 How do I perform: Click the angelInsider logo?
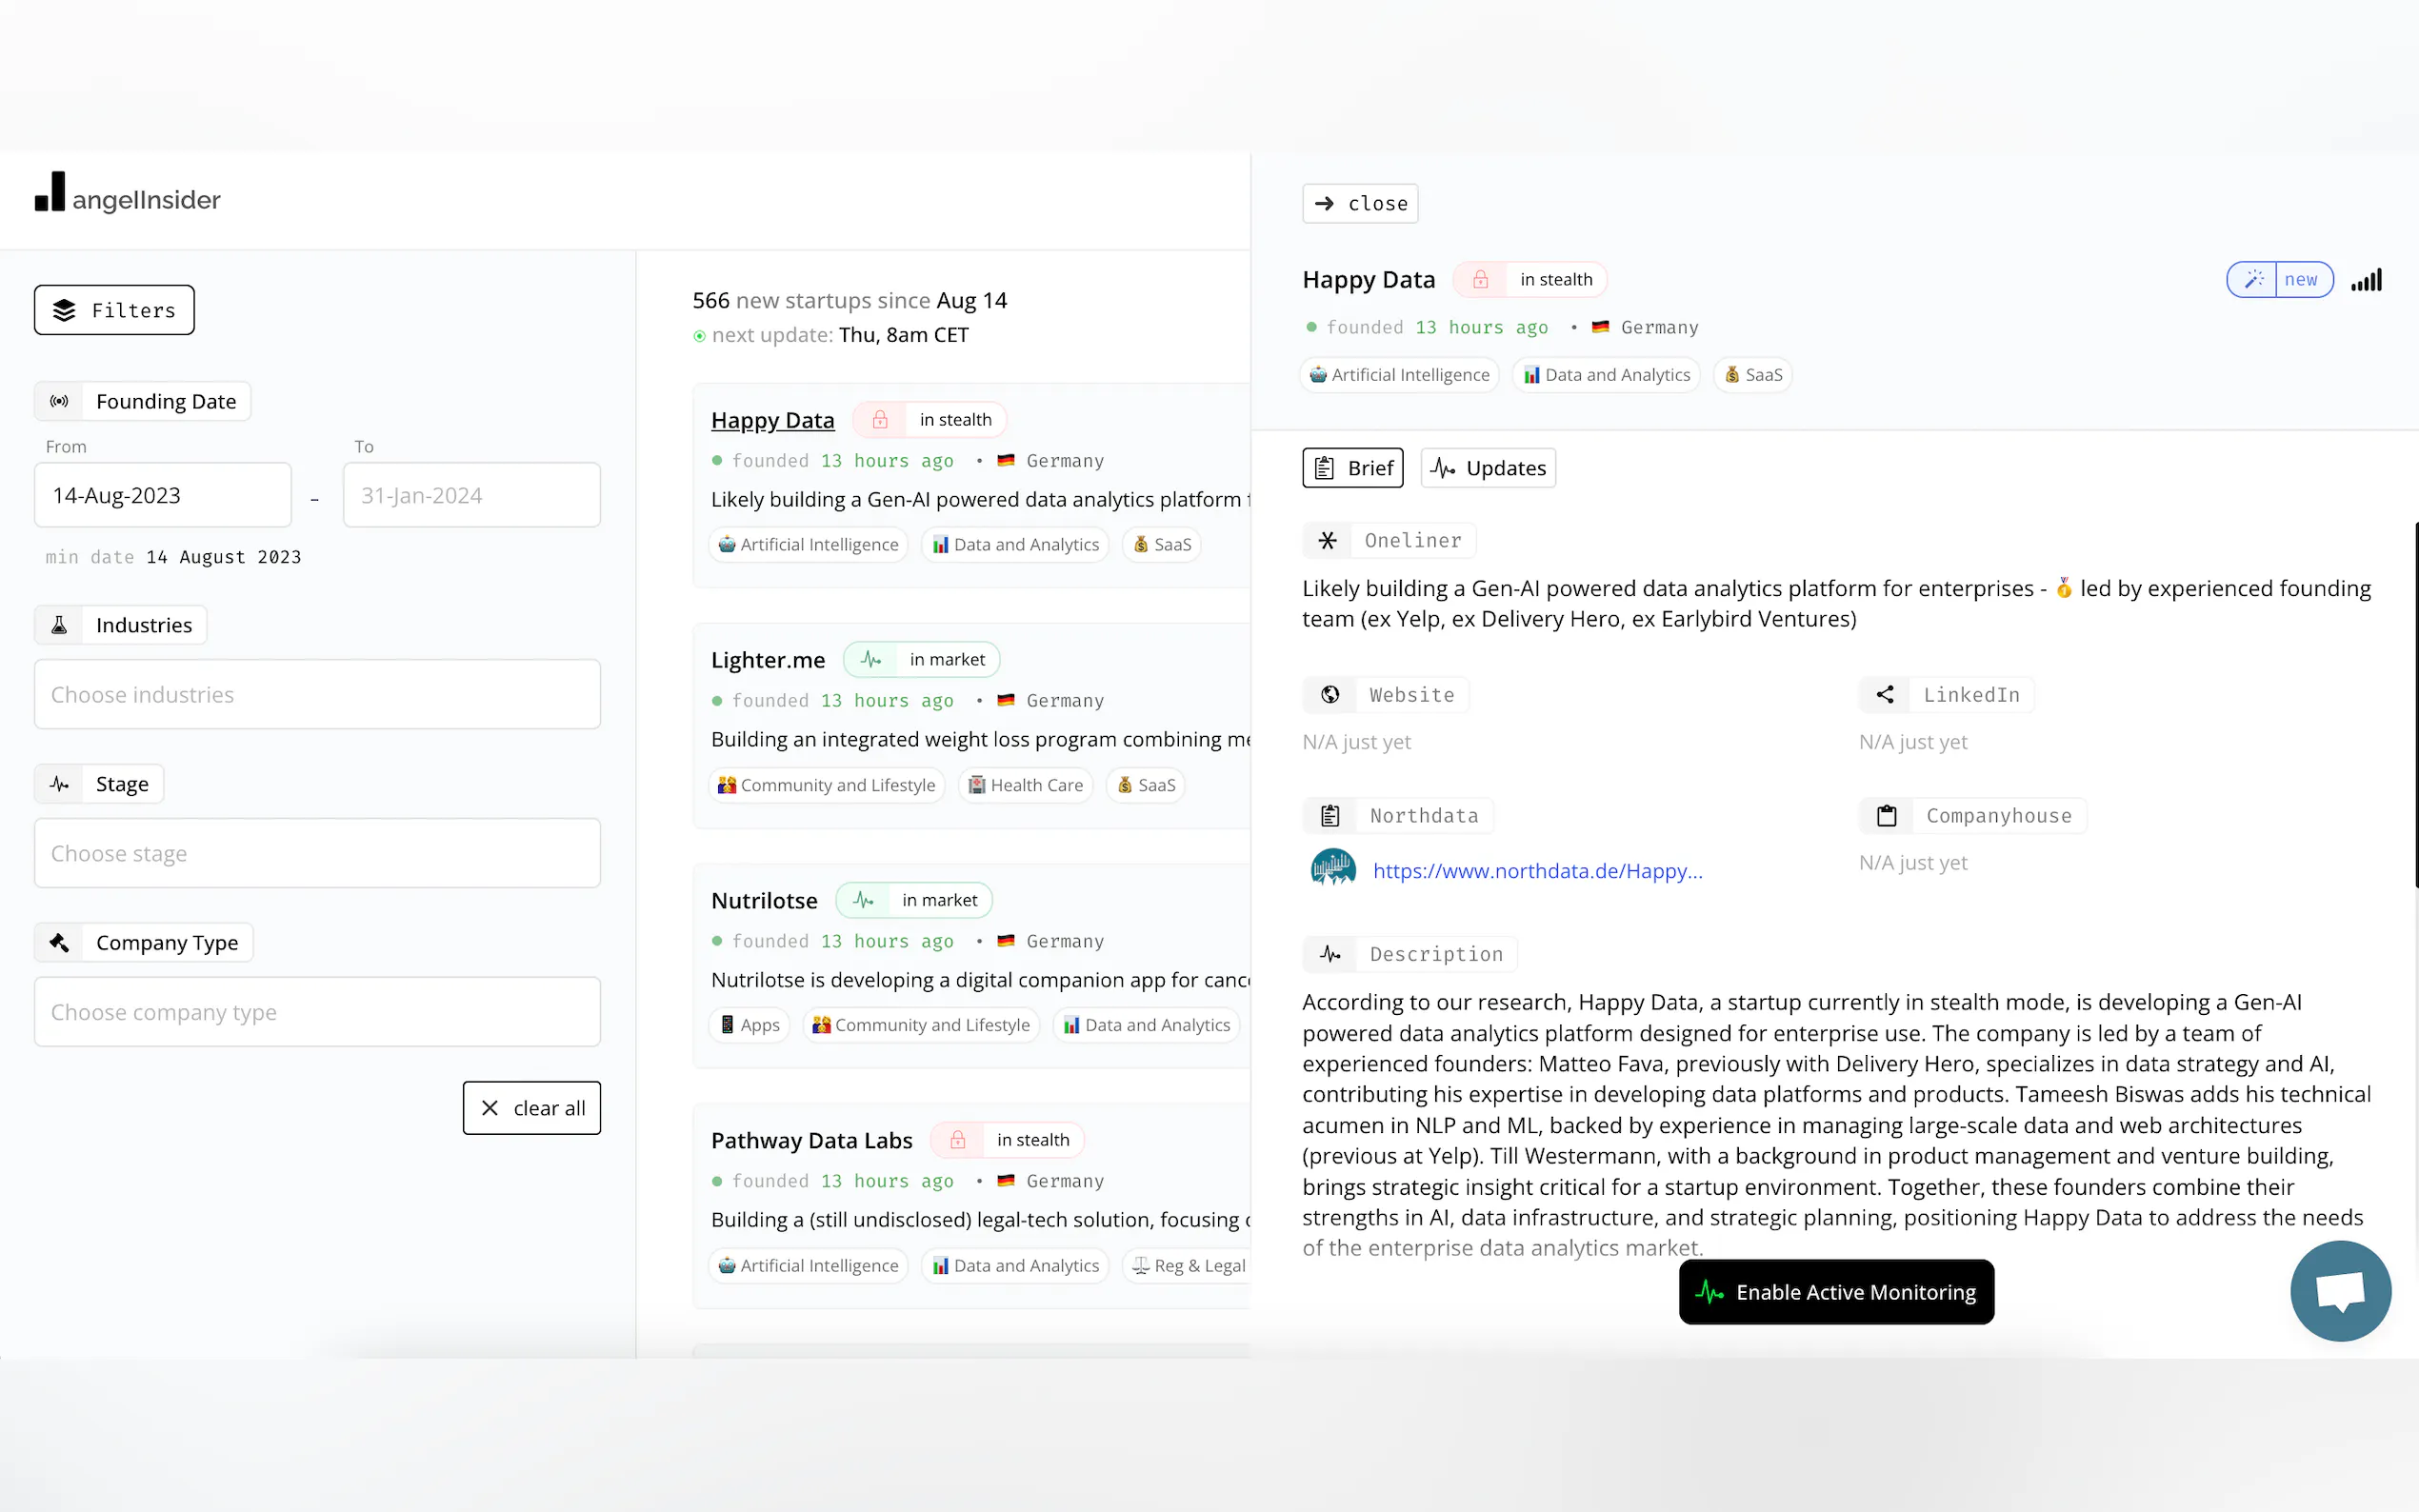pos(128,194)
